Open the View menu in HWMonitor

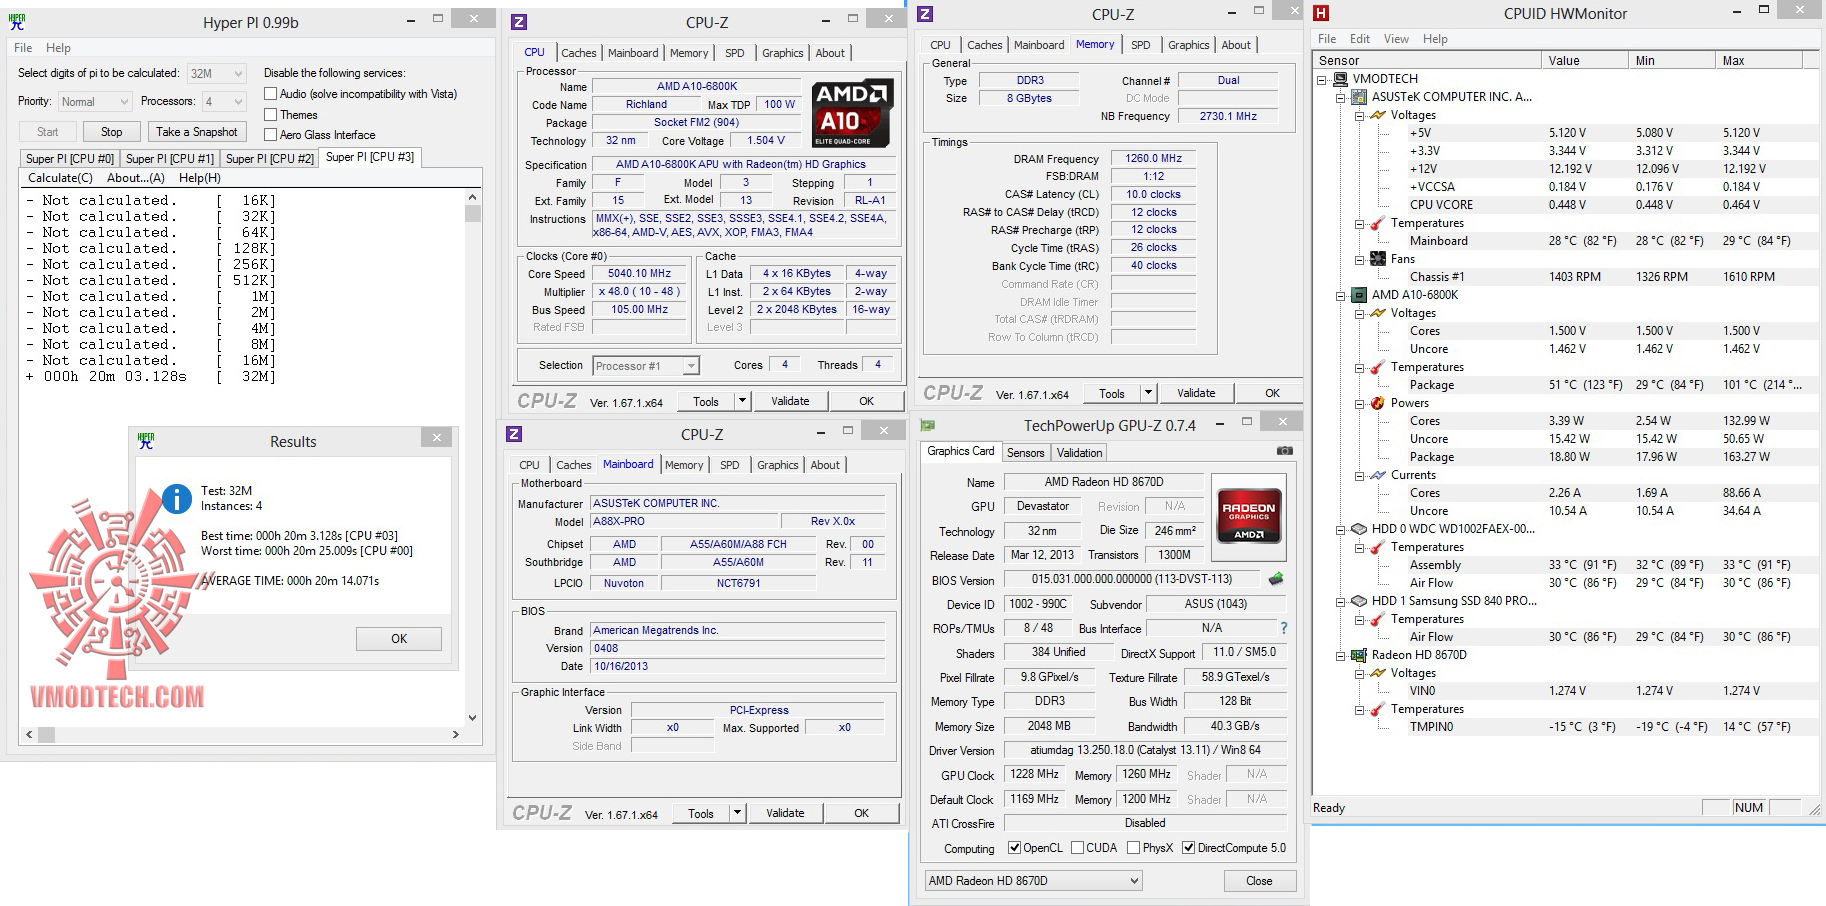(1396, 39)
